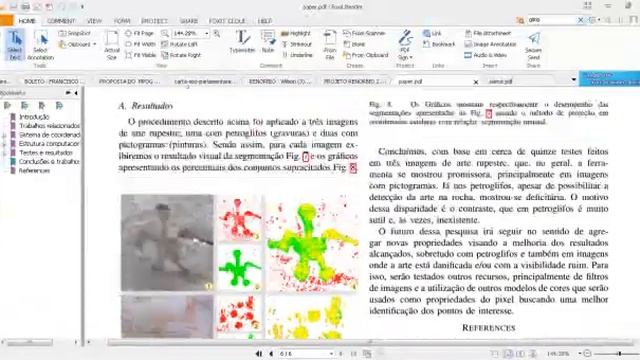Viewport: 640px width, 360px height.
Task: Open the References bookmark
Action: (34, 171)
